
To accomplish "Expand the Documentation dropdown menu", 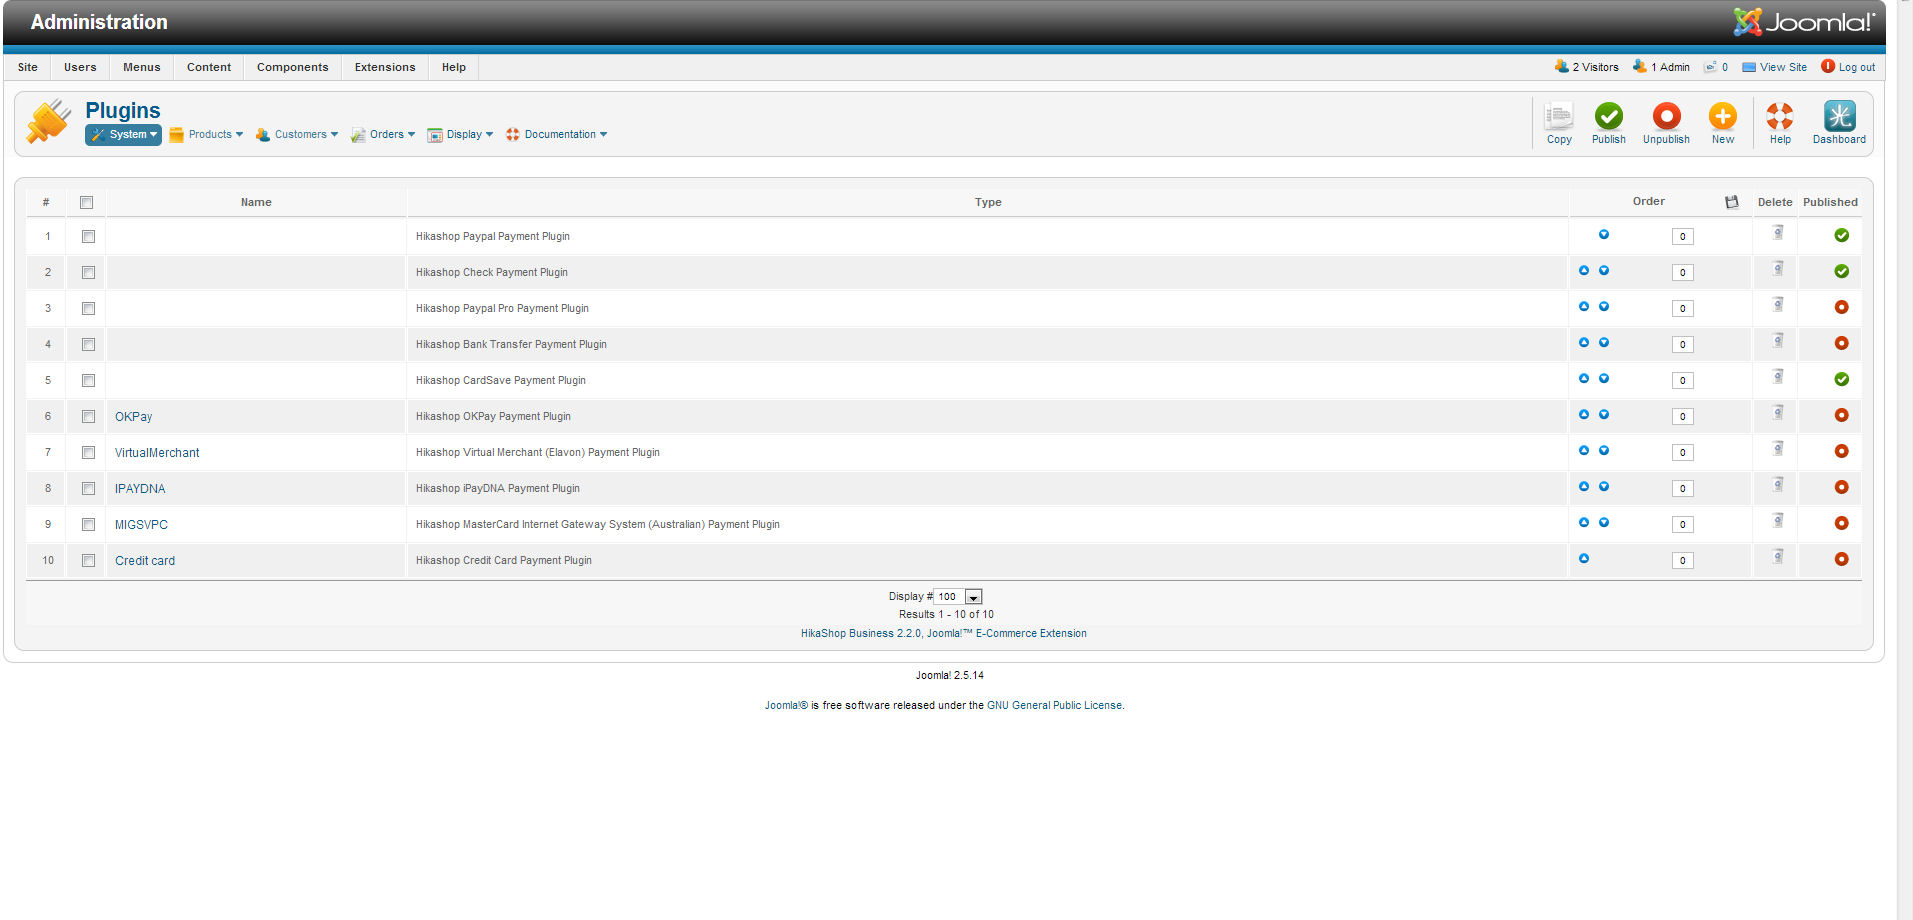I will point(557,135).
